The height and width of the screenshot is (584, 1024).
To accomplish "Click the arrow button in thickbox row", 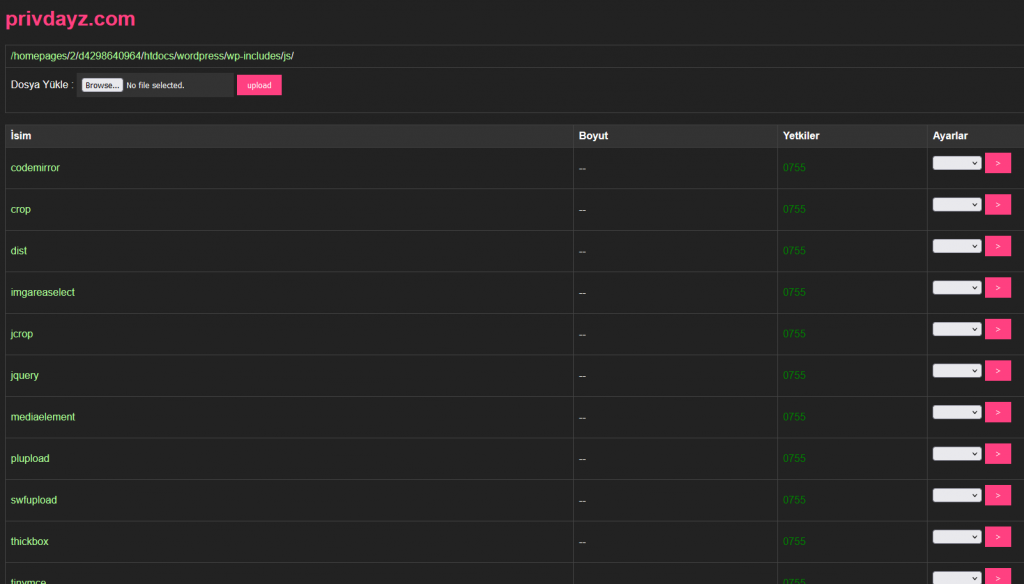I will click(997, 537).
